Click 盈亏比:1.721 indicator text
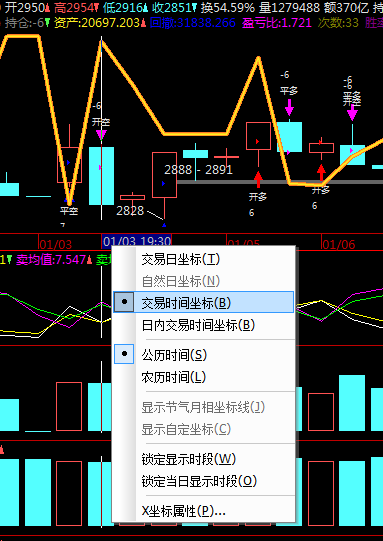The width and height of the screenshot is (383, 541). click(276, 23)
